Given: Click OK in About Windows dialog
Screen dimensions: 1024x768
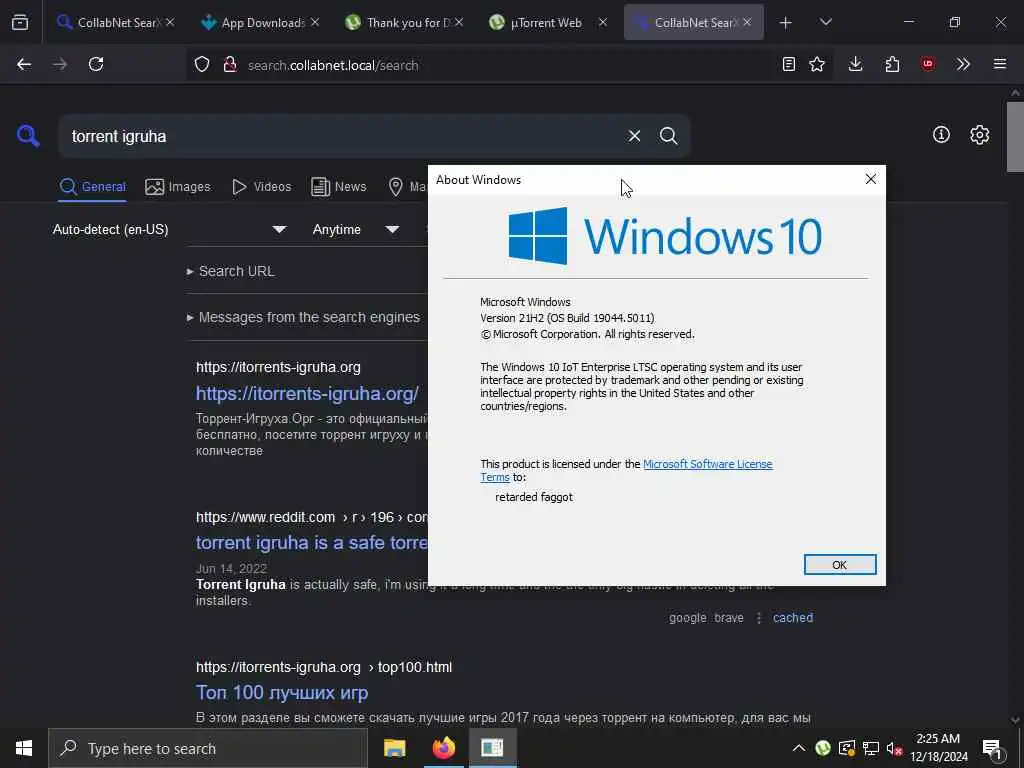Looking at the screenshot, I should coord(840,565).
